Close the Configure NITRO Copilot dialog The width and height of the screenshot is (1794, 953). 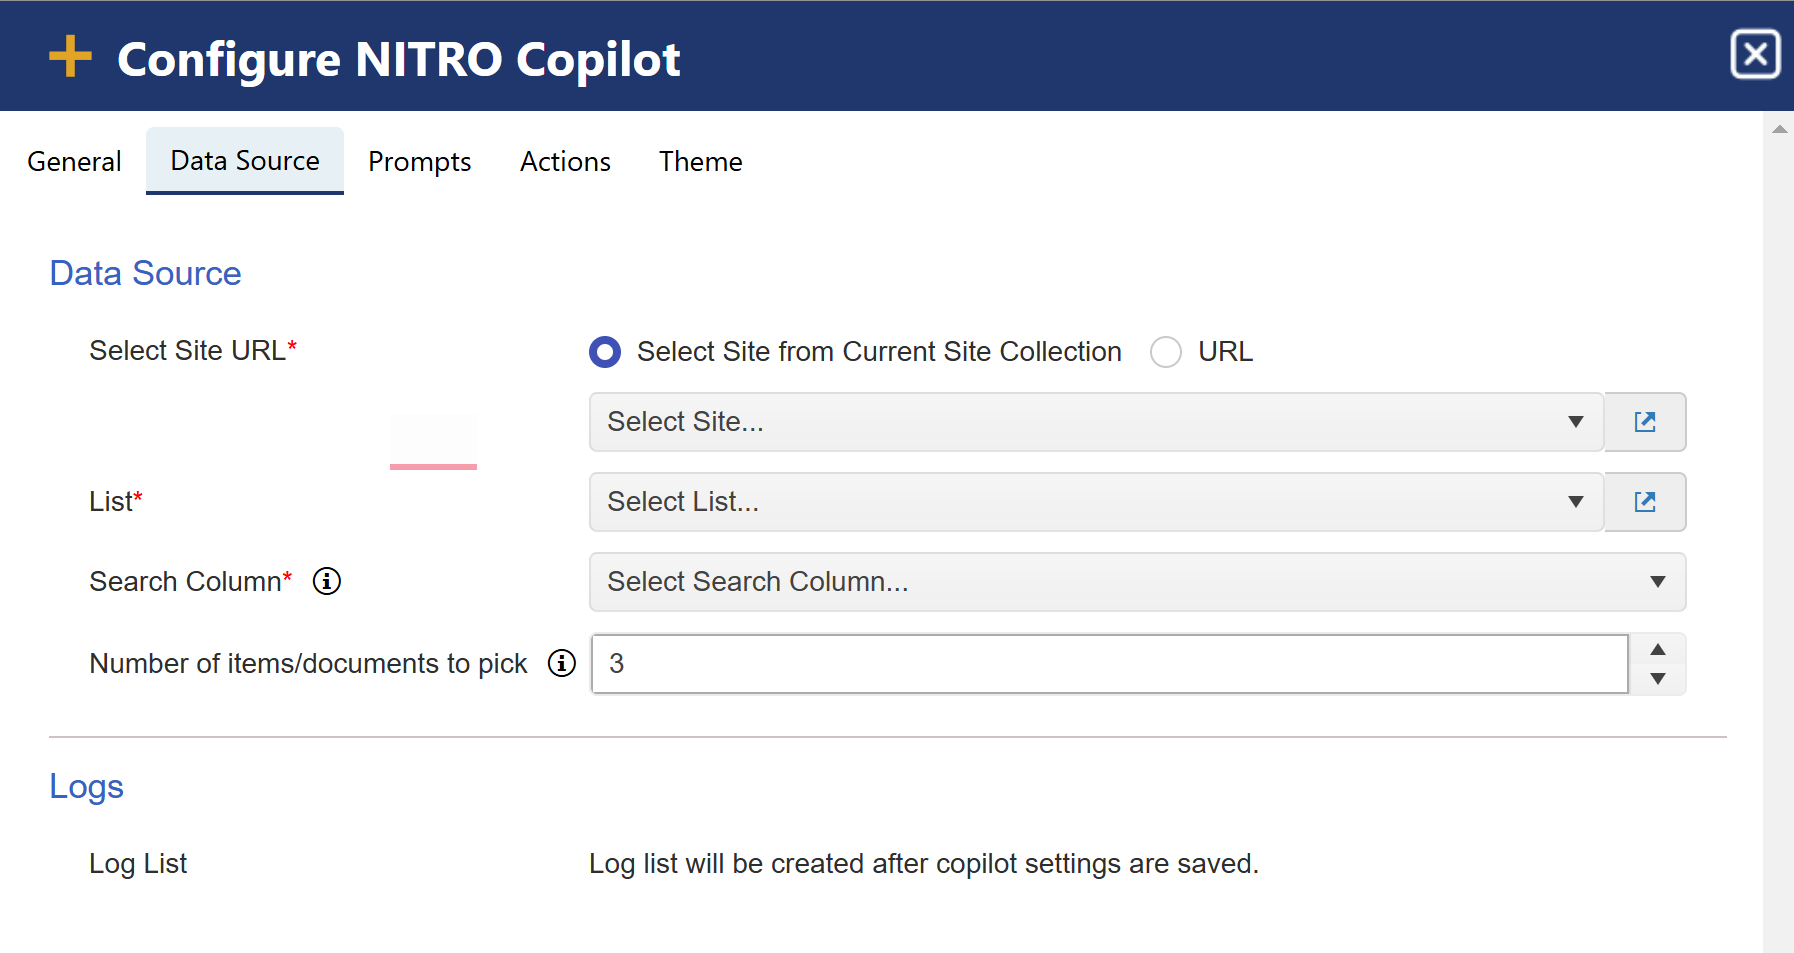(x=1755, y=54)
